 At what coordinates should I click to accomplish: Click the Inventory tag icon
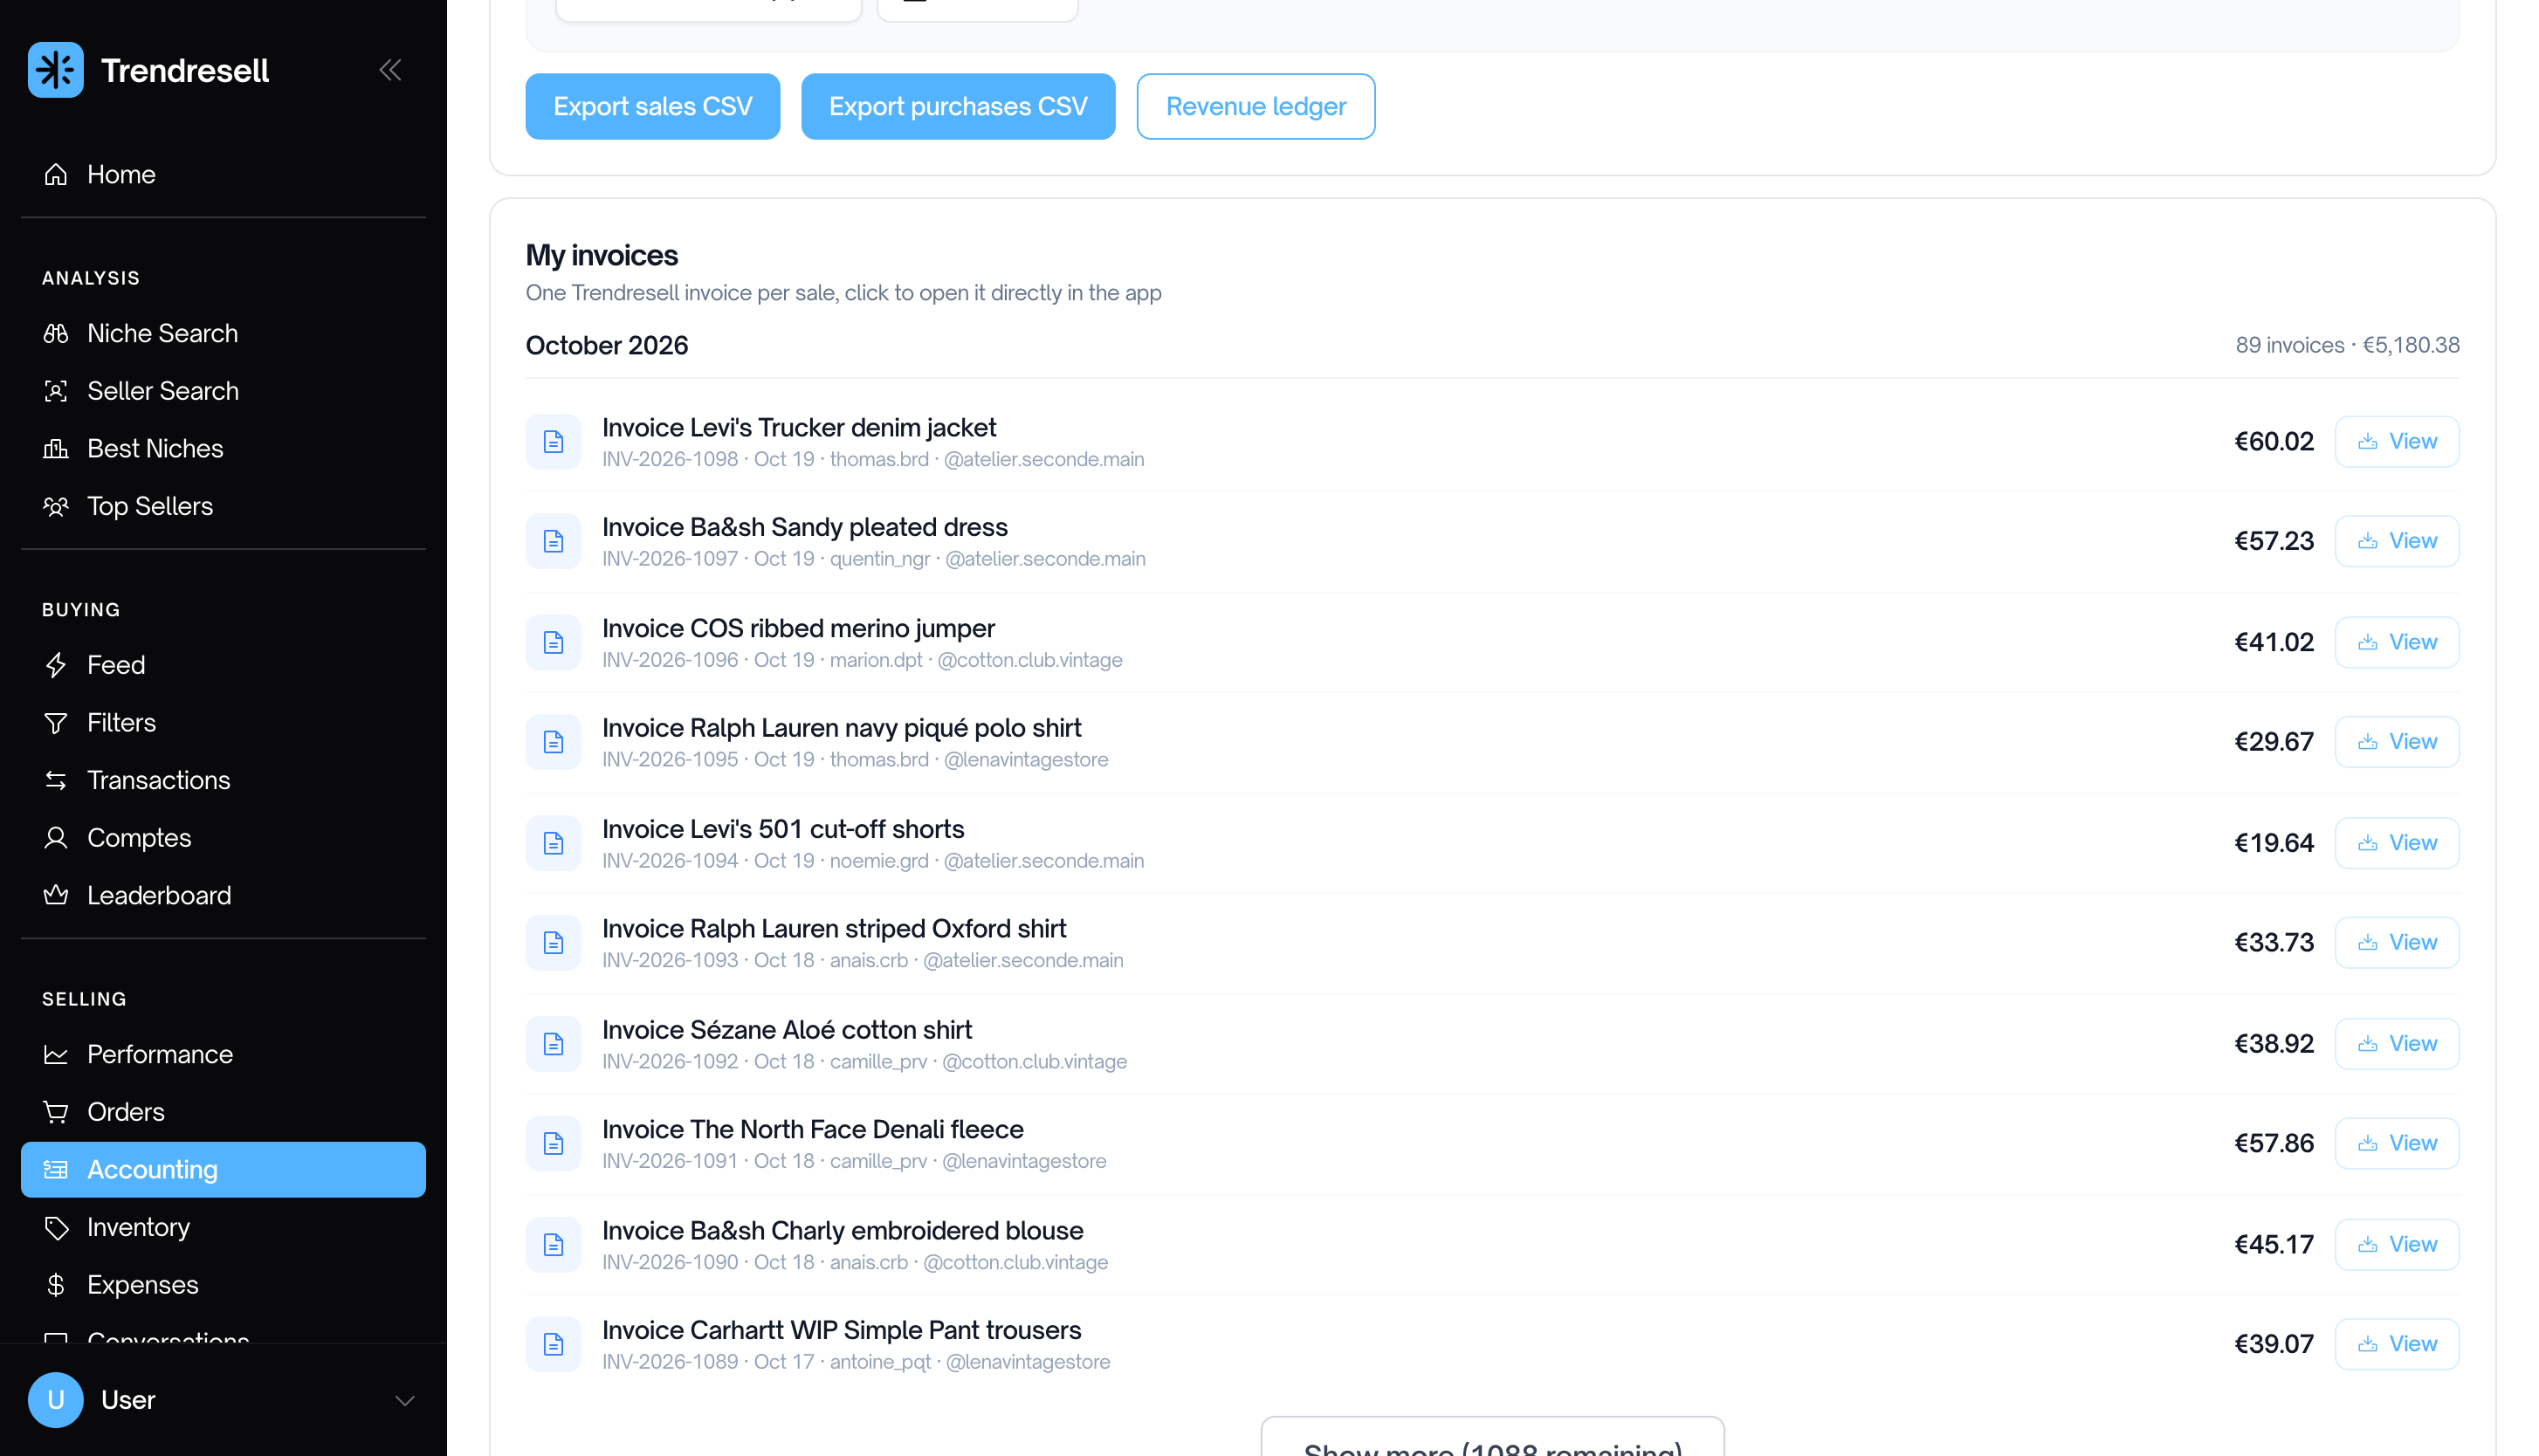[56, 1227]
